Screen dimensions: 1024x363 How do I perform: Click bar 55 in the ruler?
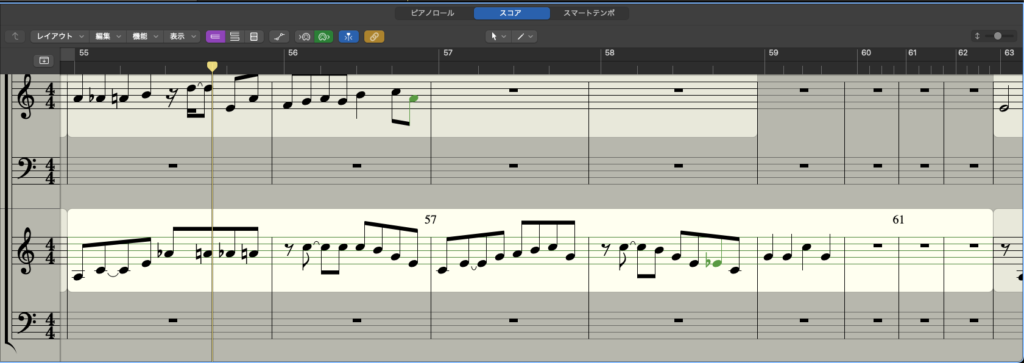point(83,53)
